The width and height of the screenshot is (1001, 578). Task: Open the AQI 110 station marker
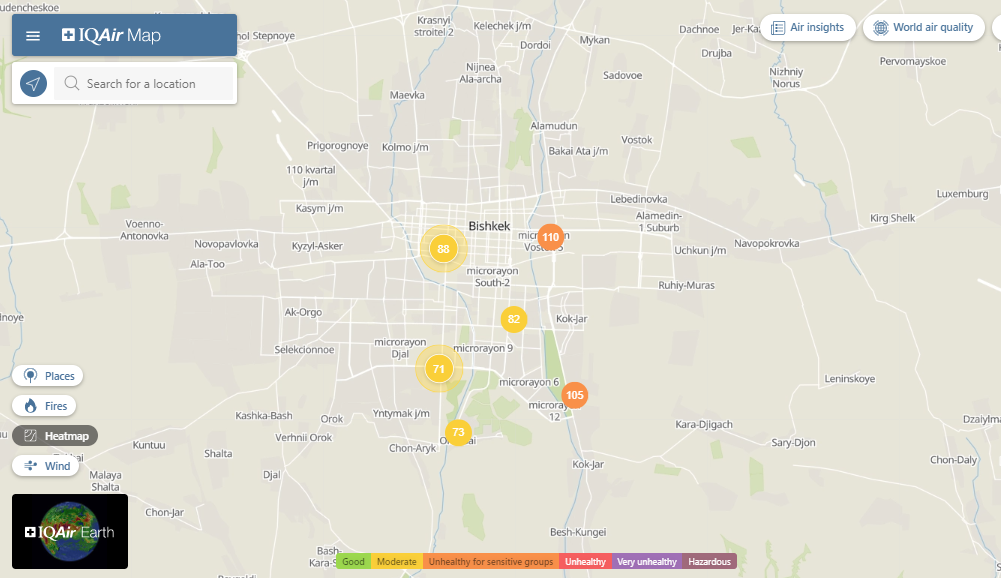pos(550,237)
